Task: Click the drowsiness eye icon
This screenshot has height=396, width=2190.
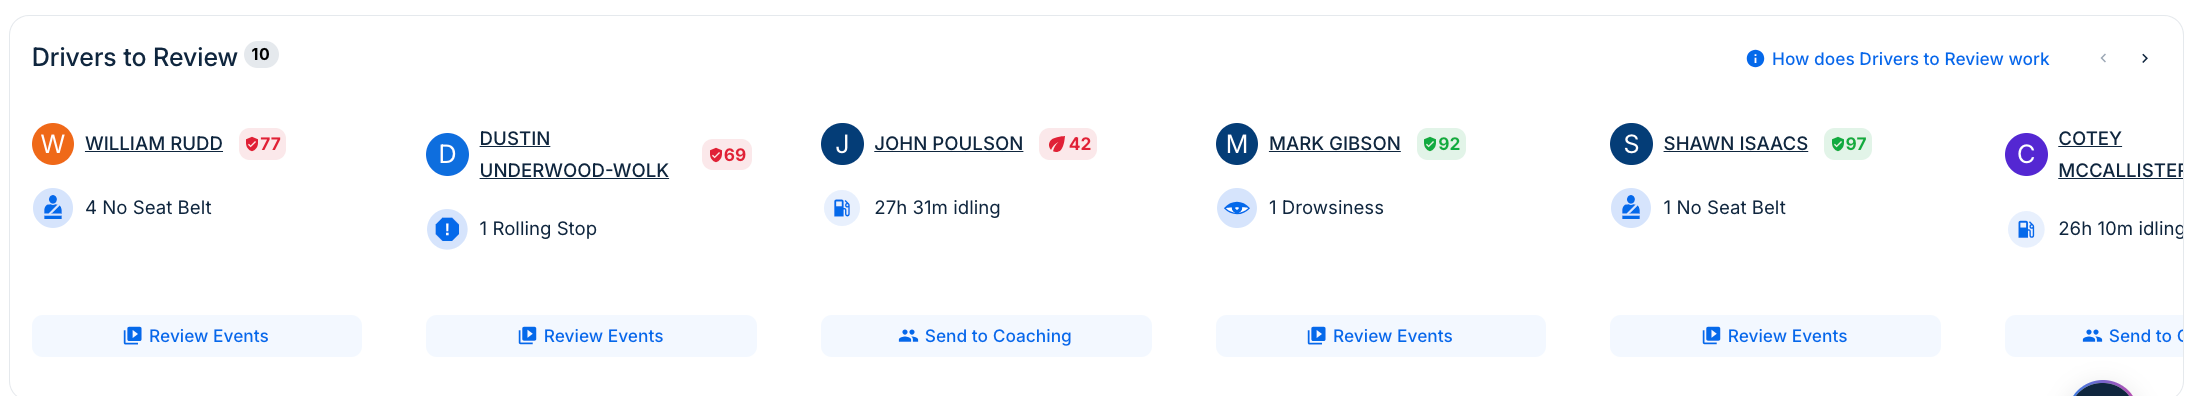Action: click(1237, 208)
